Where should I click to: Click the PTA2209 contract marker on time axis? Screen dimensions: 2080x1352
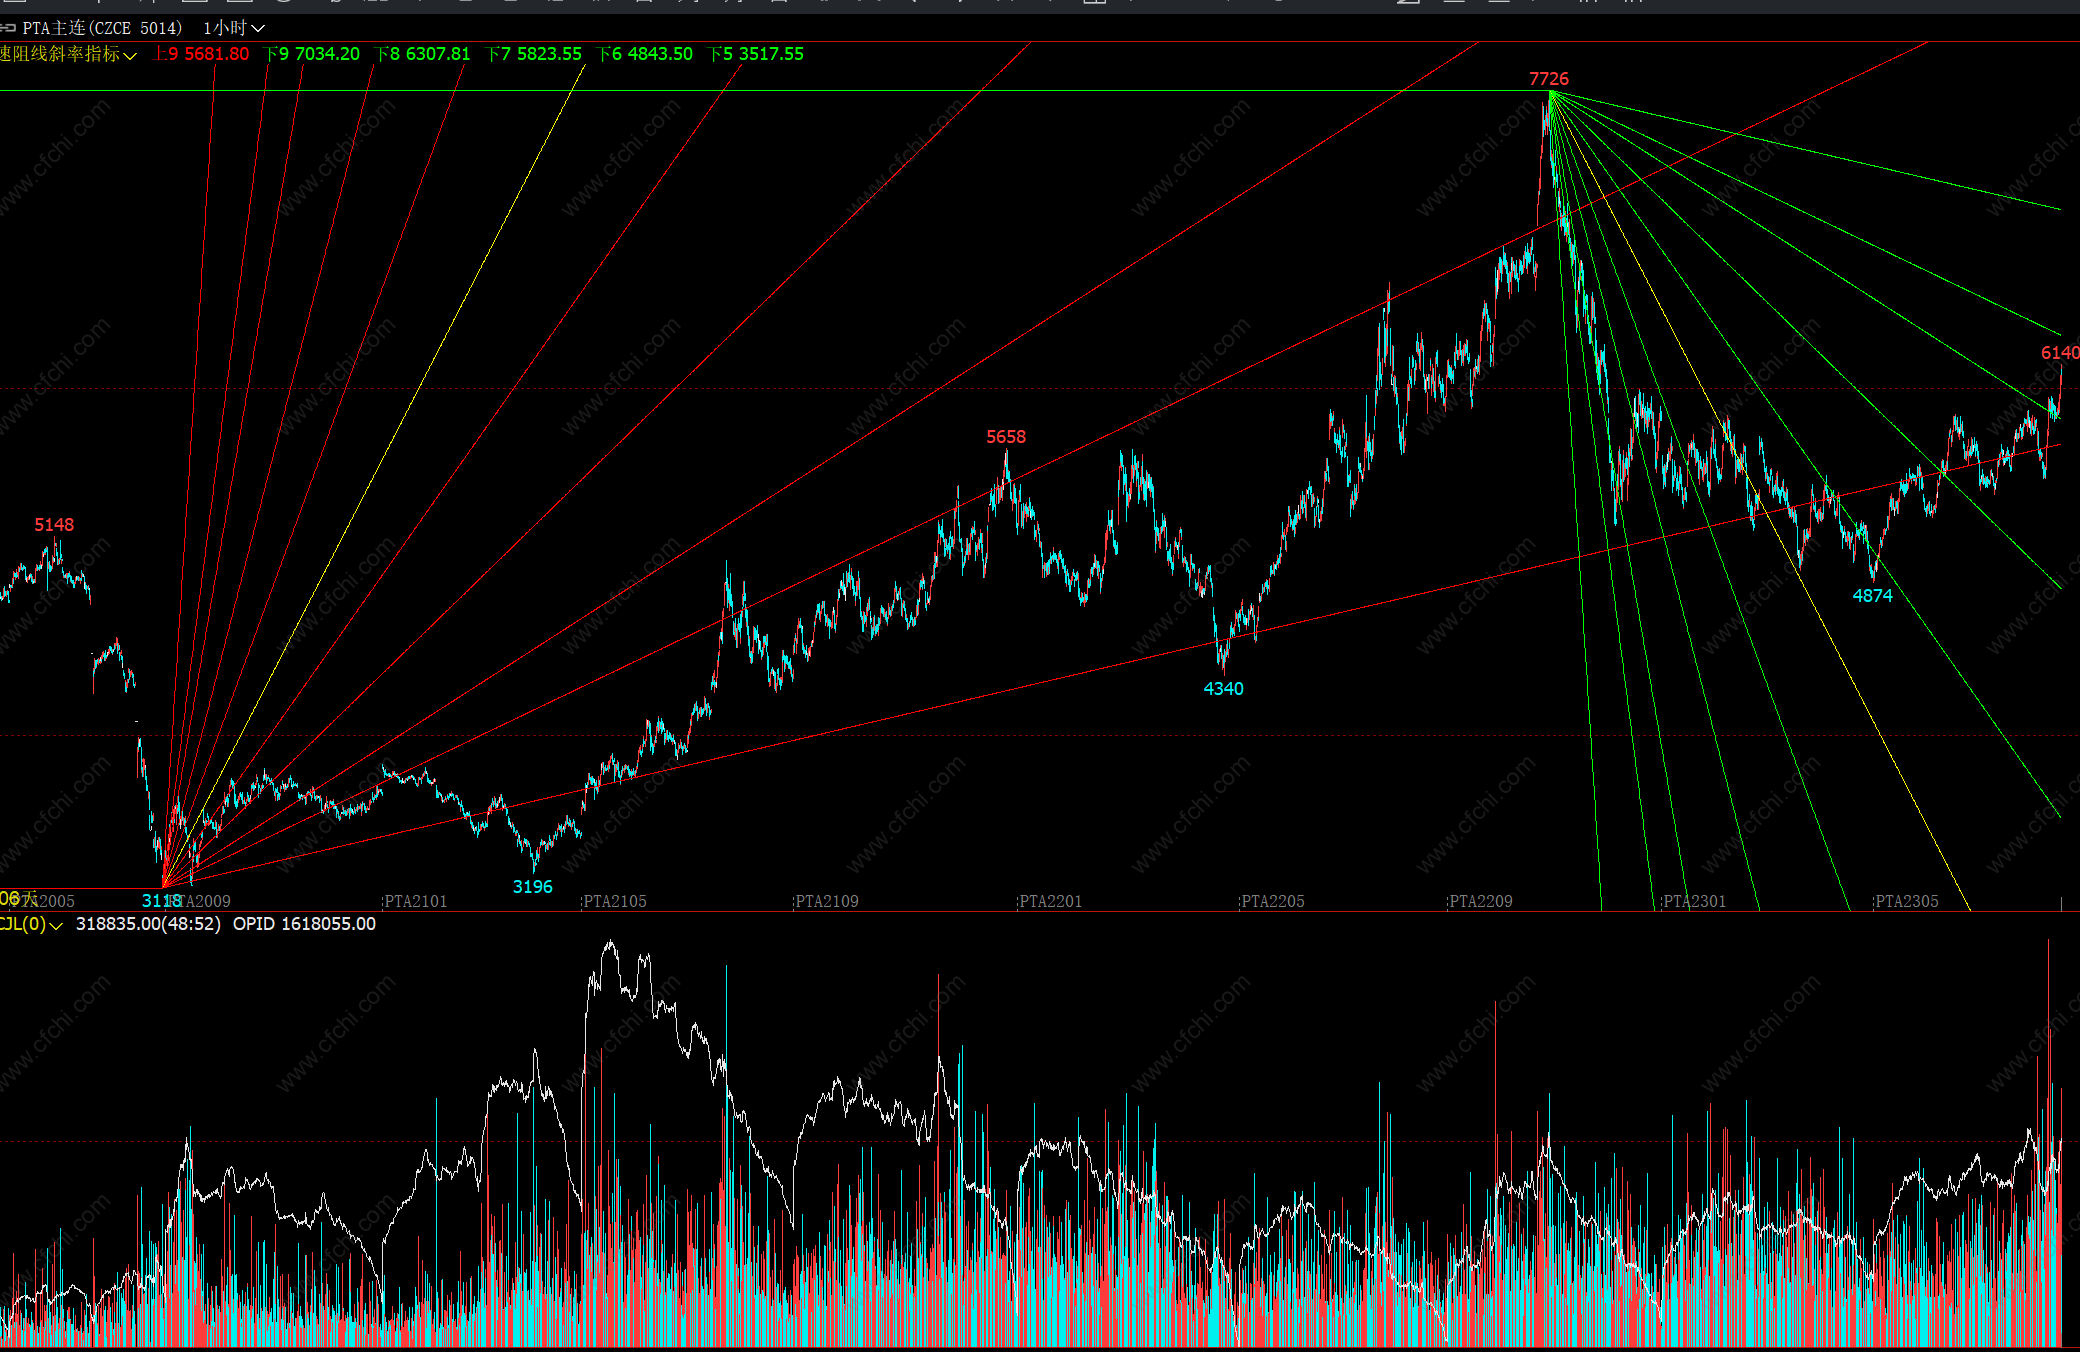(1480, 901)
